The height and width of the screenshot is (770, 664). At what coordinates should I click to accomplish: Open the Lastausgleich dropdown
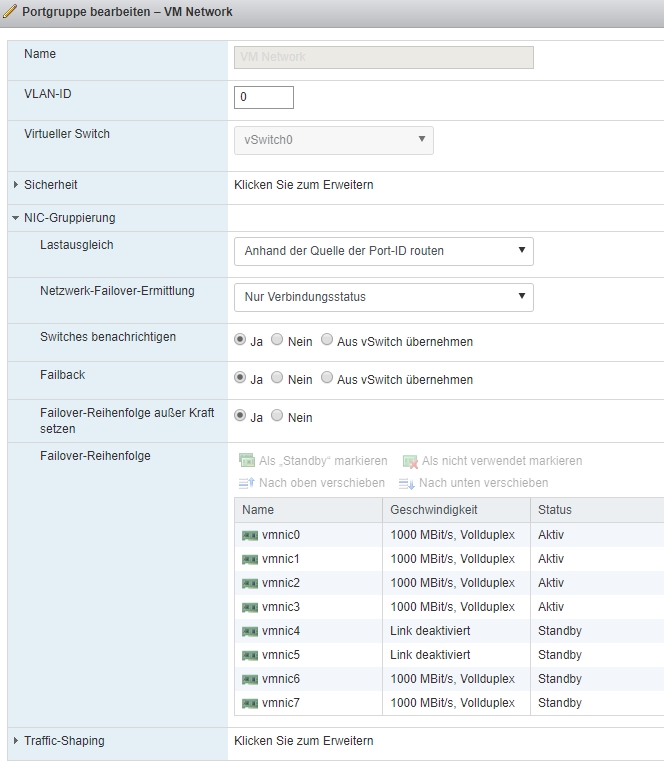(383, 251)
